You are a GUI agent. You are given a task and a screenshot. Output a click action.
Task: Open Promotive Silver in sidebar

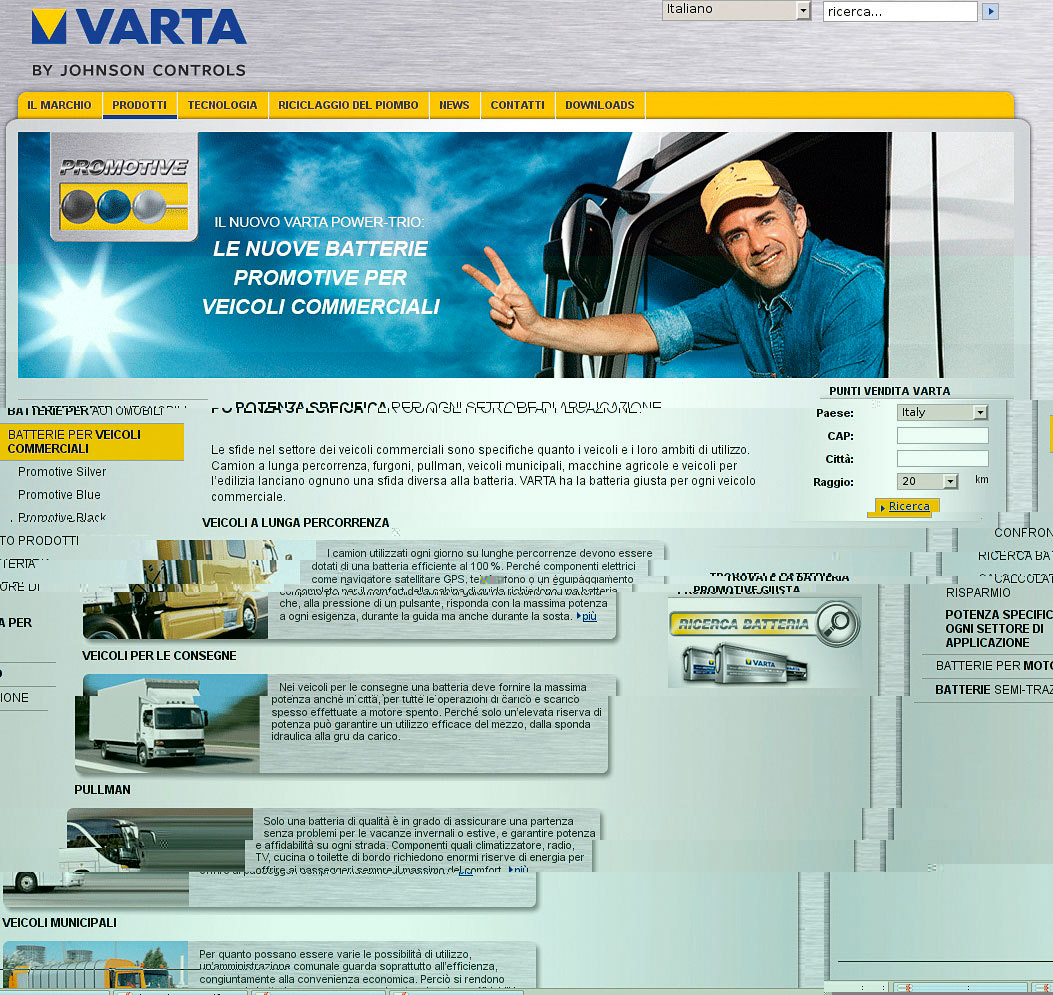62,471
